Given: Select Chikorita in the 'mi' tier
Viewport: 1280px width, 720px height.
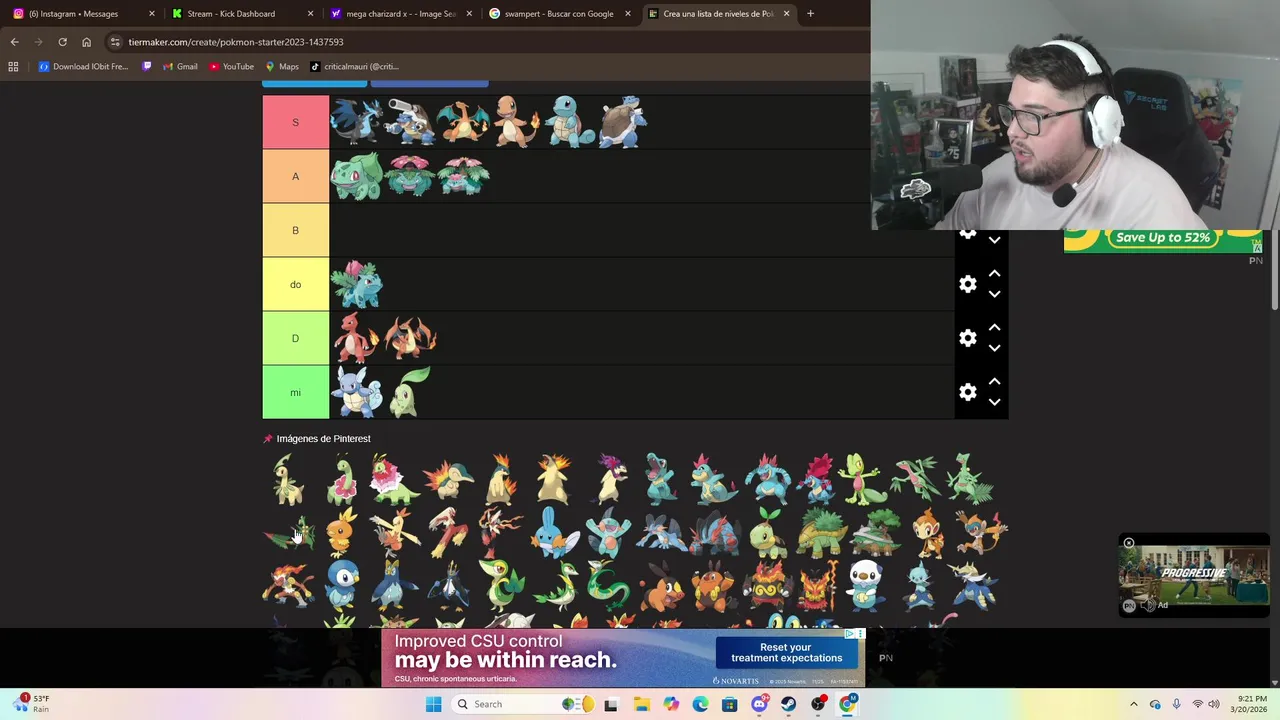Looking at the screenshot, I should [410, 392].
